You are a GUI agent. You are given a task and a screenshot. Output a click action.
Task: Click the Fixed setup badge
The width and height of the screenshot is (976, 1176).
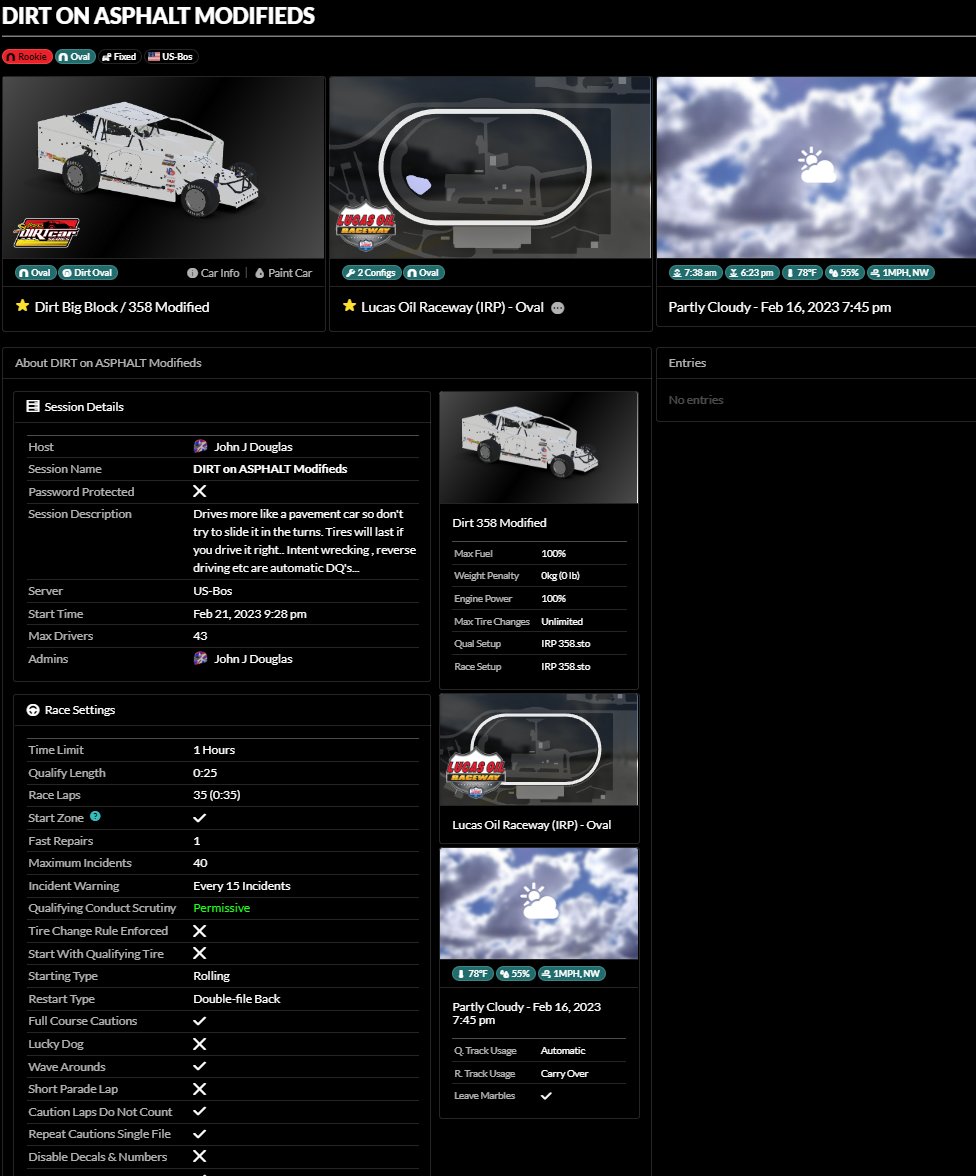click(119, 57)
